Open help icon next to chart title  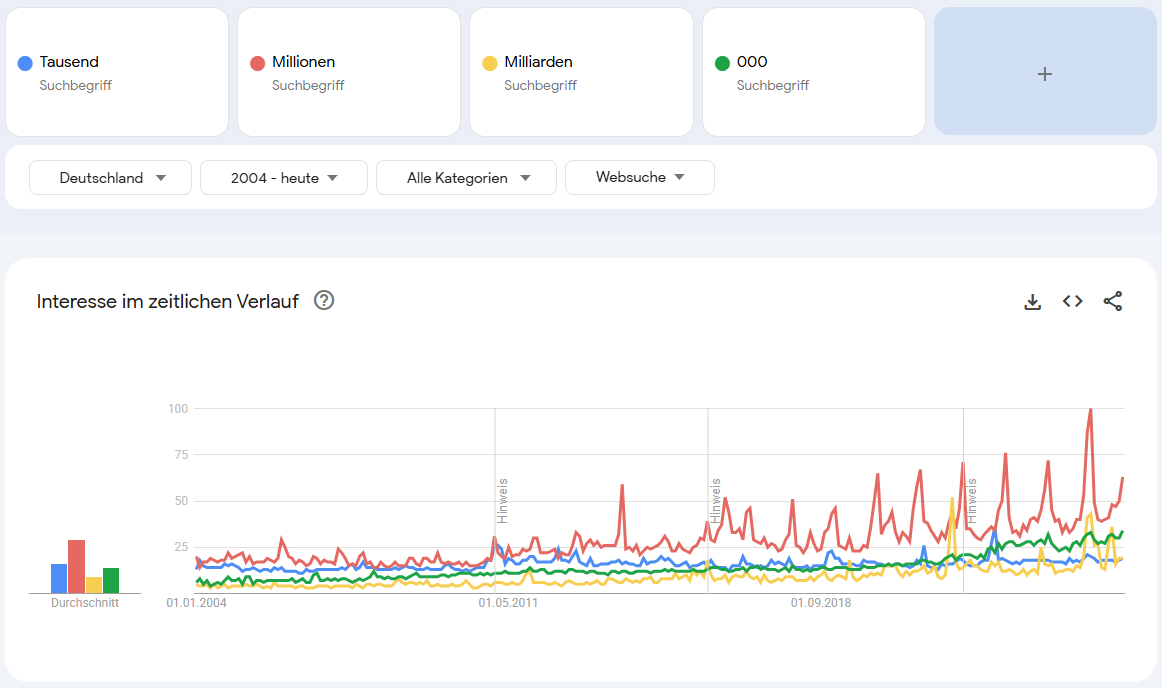324,301
